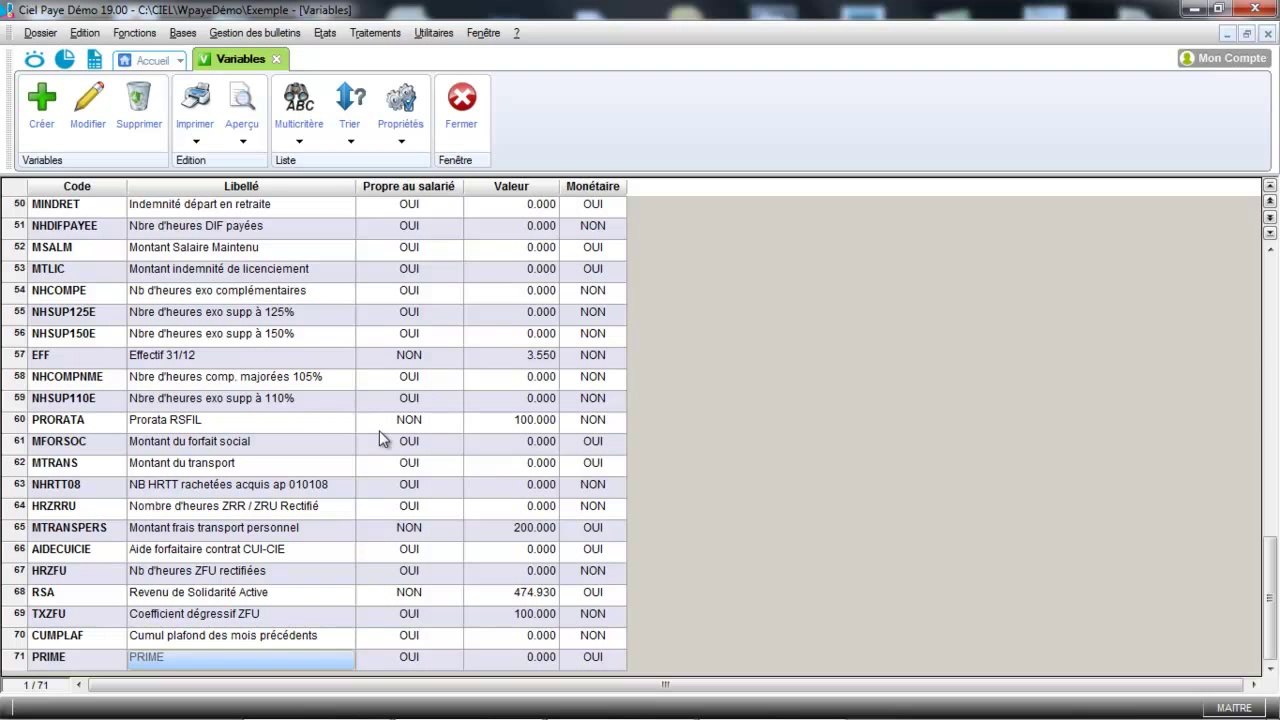Open the Multicritère binoculars search tool
Viewport: 1280px width, 720px height.
pyautogui.click(x=299, y=97)
